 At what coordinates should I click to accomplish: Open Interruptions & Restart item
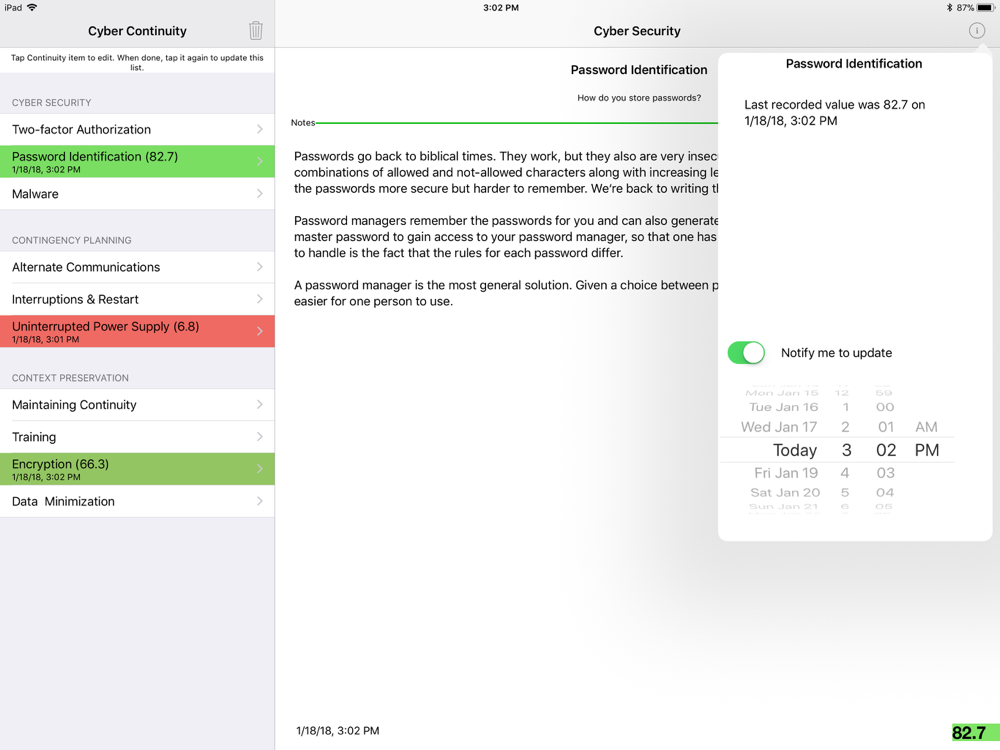pyautogui.click(x=137, y=299)
